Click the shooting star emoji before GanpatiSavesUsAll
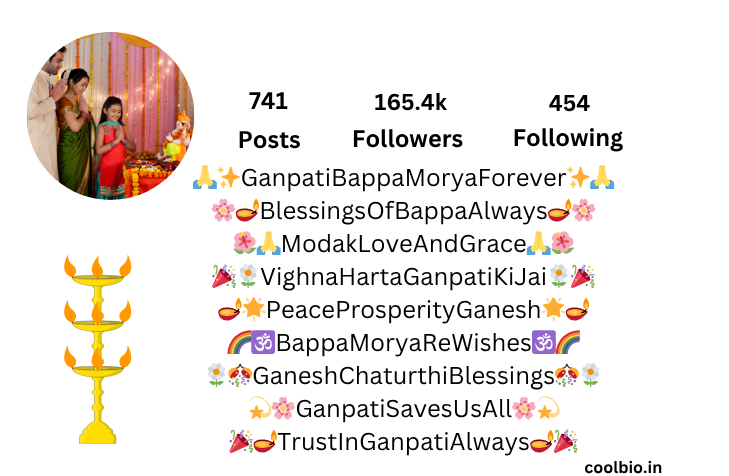The image size is (729, 476). (259, 409)
